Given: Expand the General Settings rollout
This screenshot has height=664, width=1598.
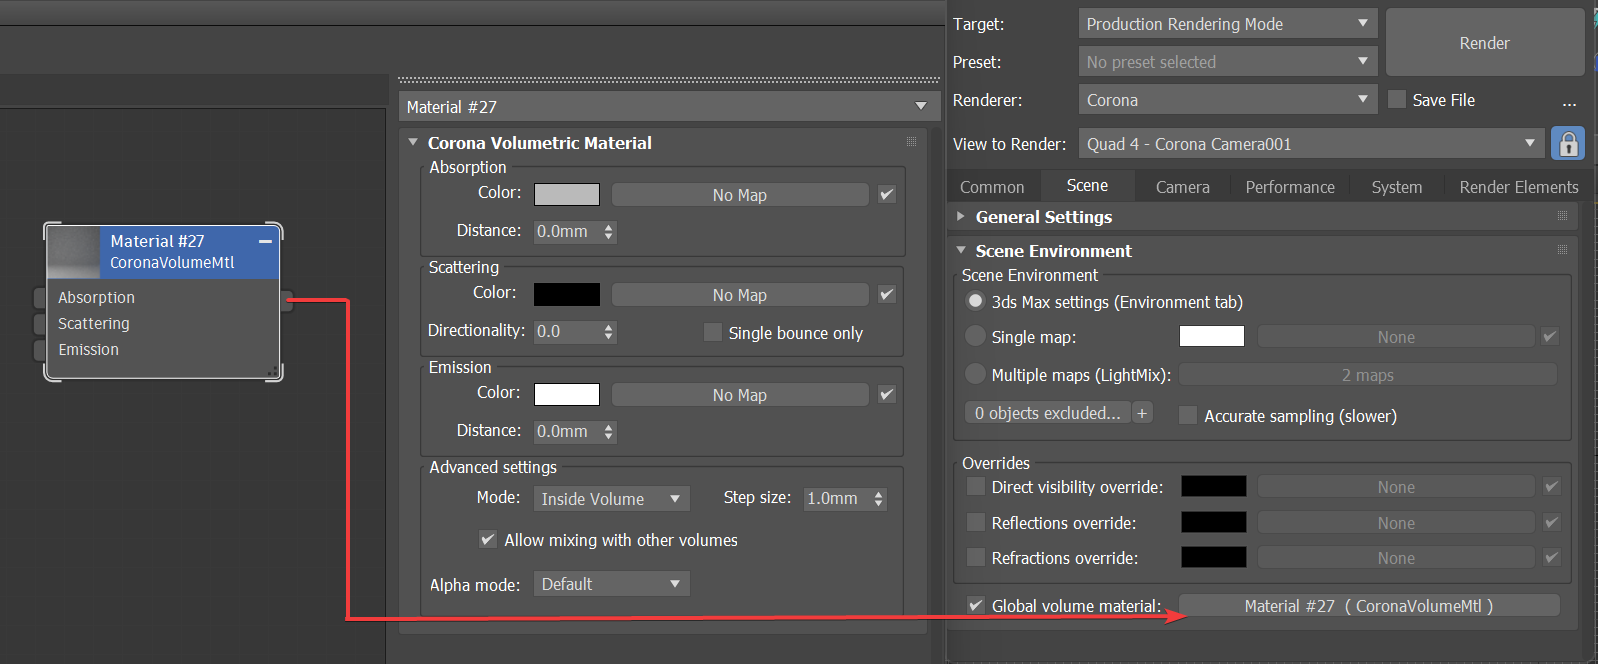Looking at the screenshot, I should (x=961, y=216).
